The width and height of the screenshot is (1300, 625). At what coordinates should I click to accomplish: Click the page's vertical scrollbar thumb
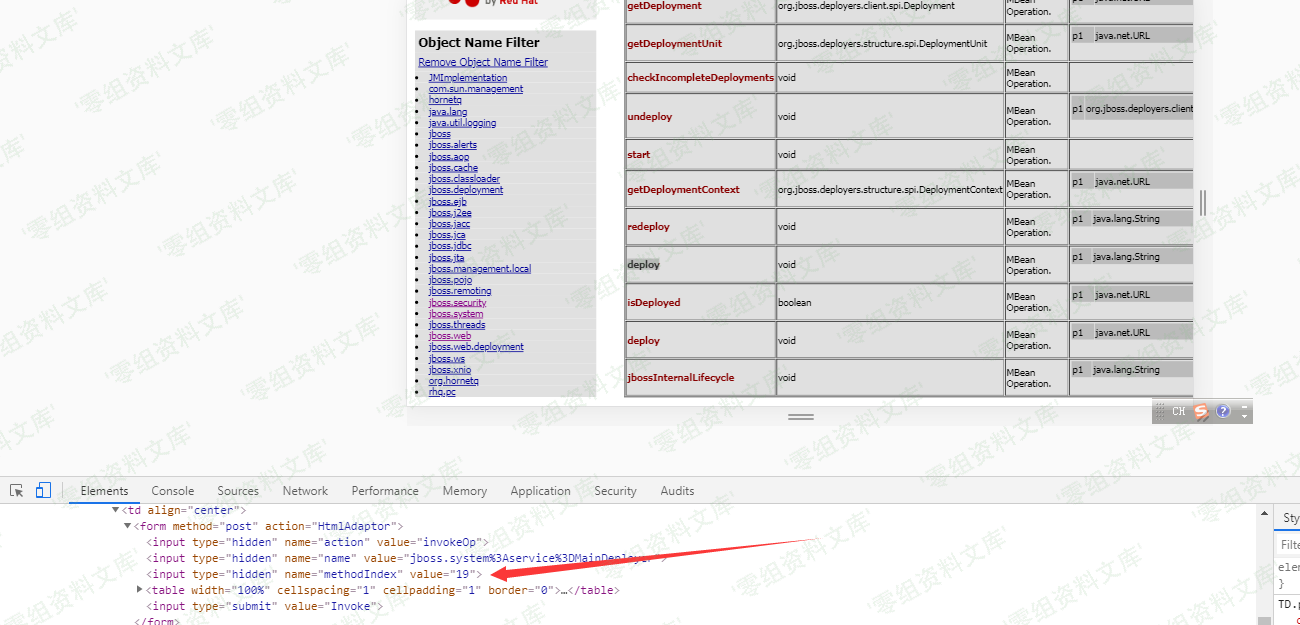pos(1202,203)
